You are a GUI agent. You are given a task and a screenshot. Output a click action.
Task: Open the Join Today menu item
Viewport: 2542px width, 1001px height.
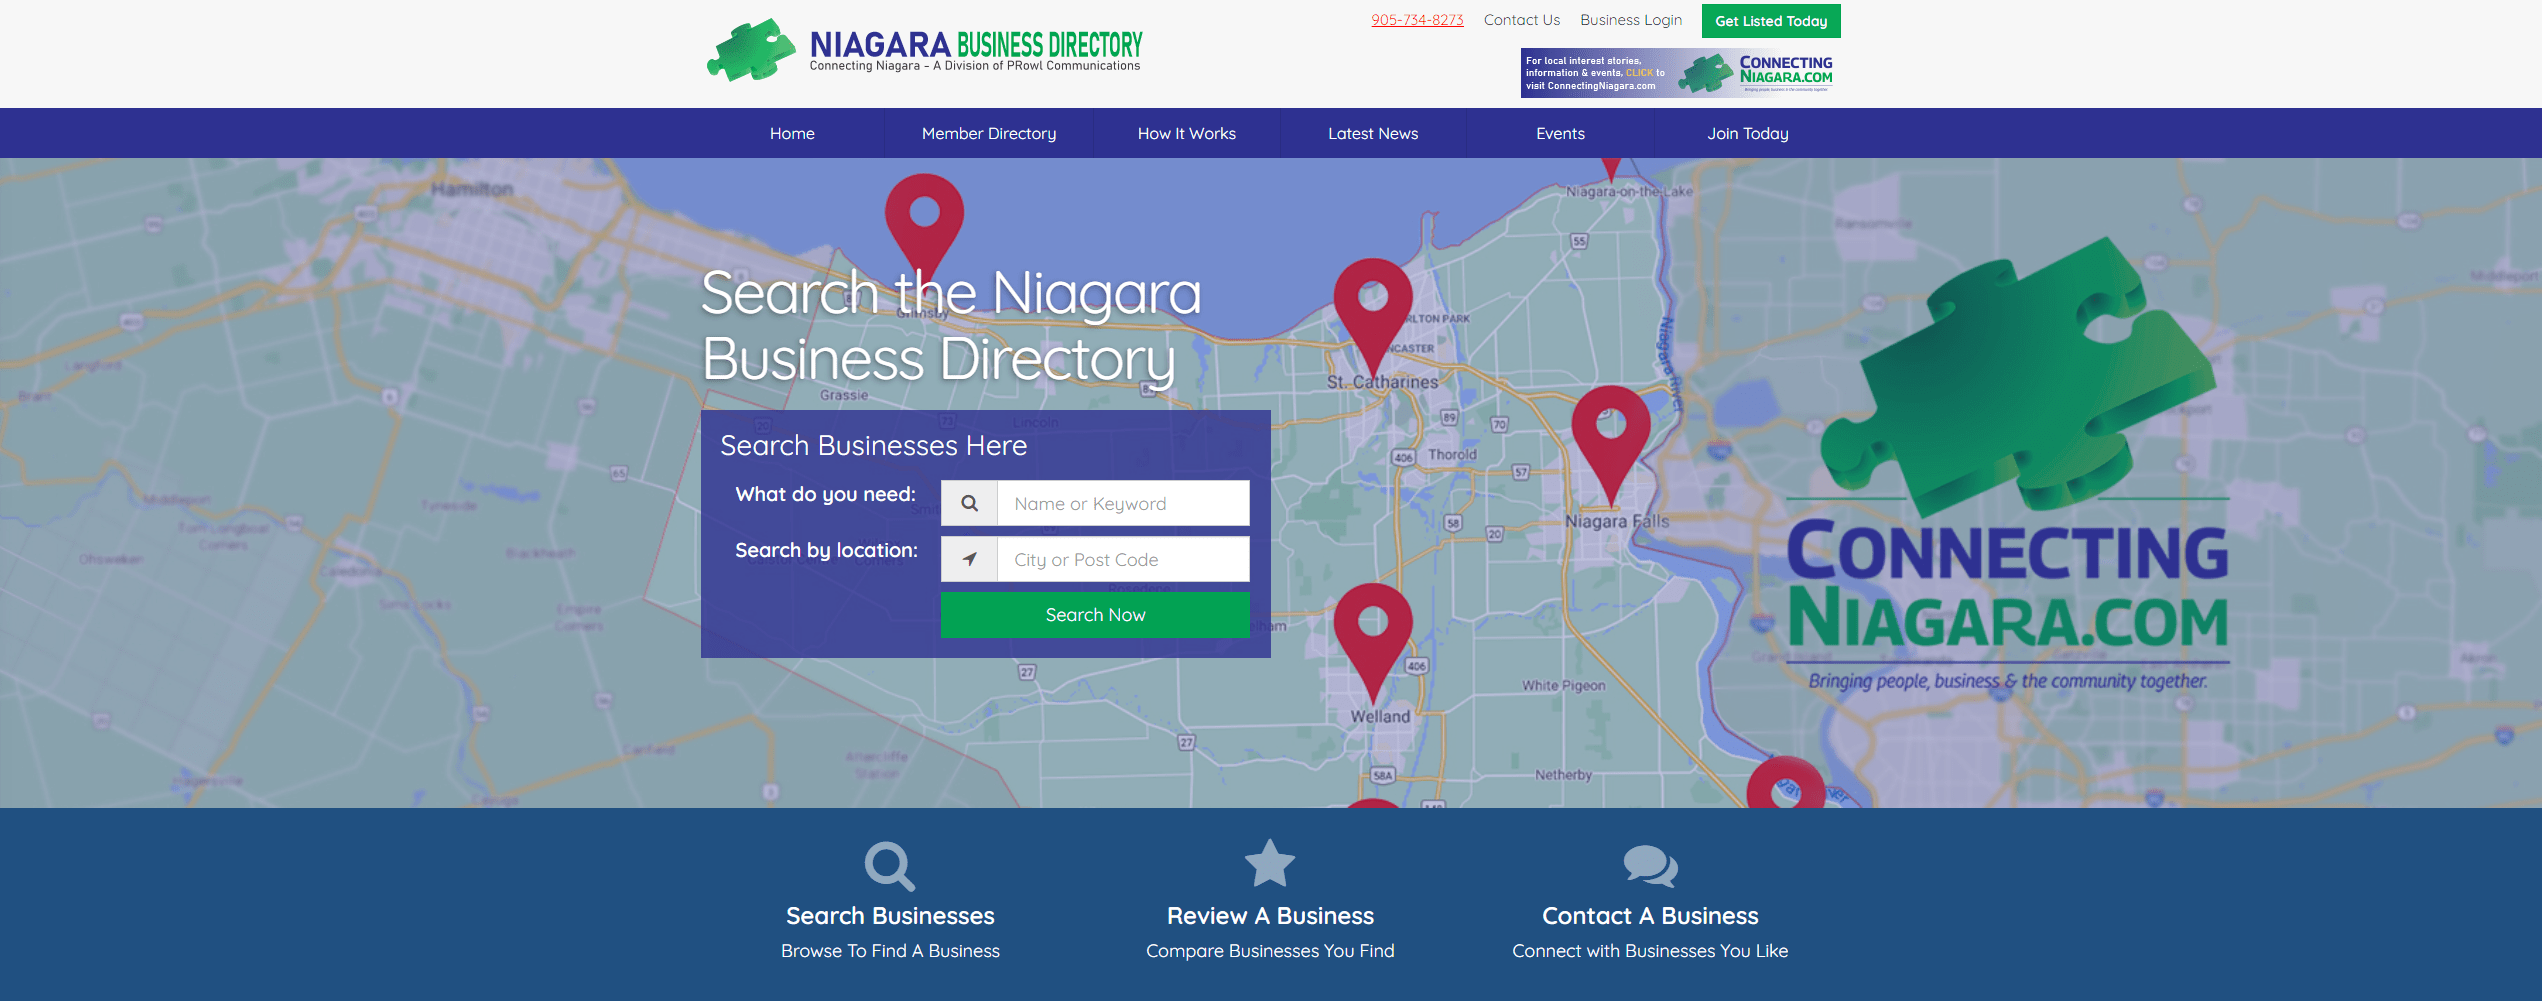[x=1748, y=133]
